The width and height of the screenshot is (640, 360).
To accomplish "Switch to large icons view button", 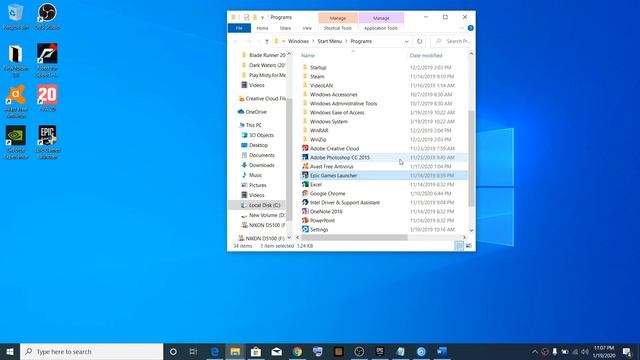I will tap(469, 246).
